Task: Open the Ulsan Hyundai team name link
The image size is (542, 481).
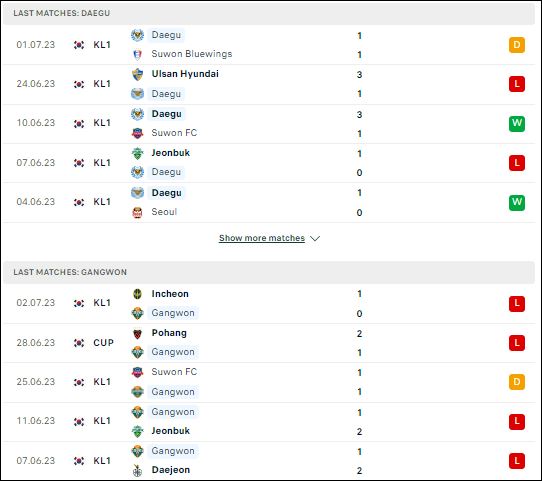Action: point(185,74)
